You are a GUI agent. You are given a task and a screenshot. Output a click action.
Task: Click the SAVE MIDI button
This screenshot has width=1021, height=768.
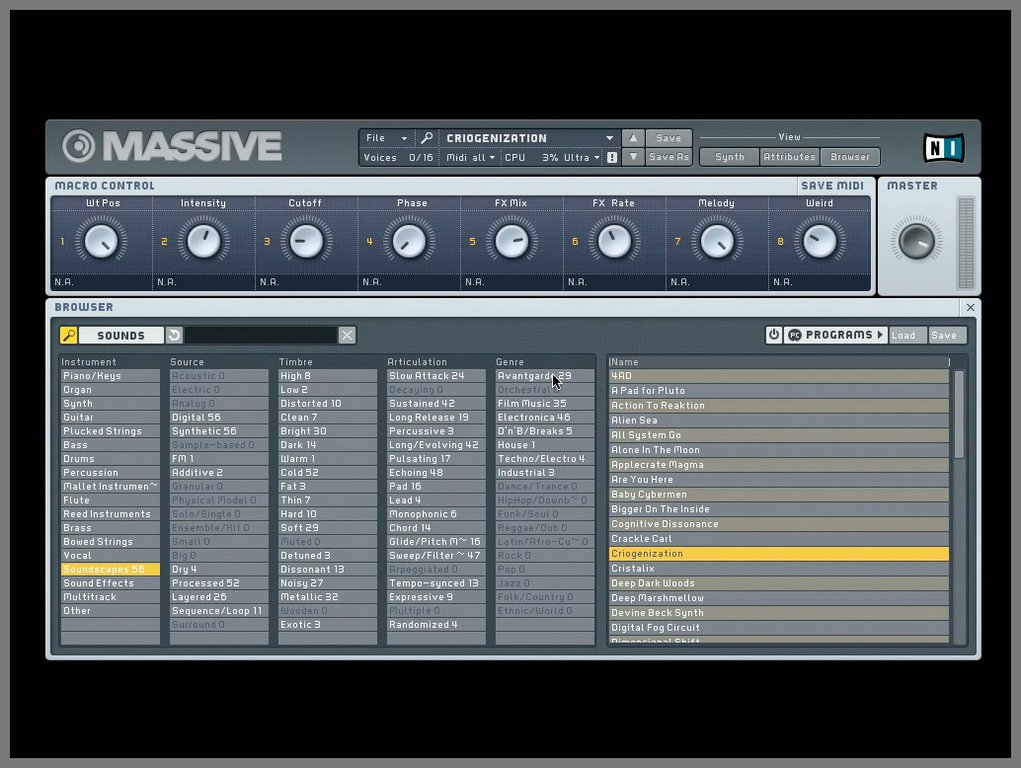point(832,186)
